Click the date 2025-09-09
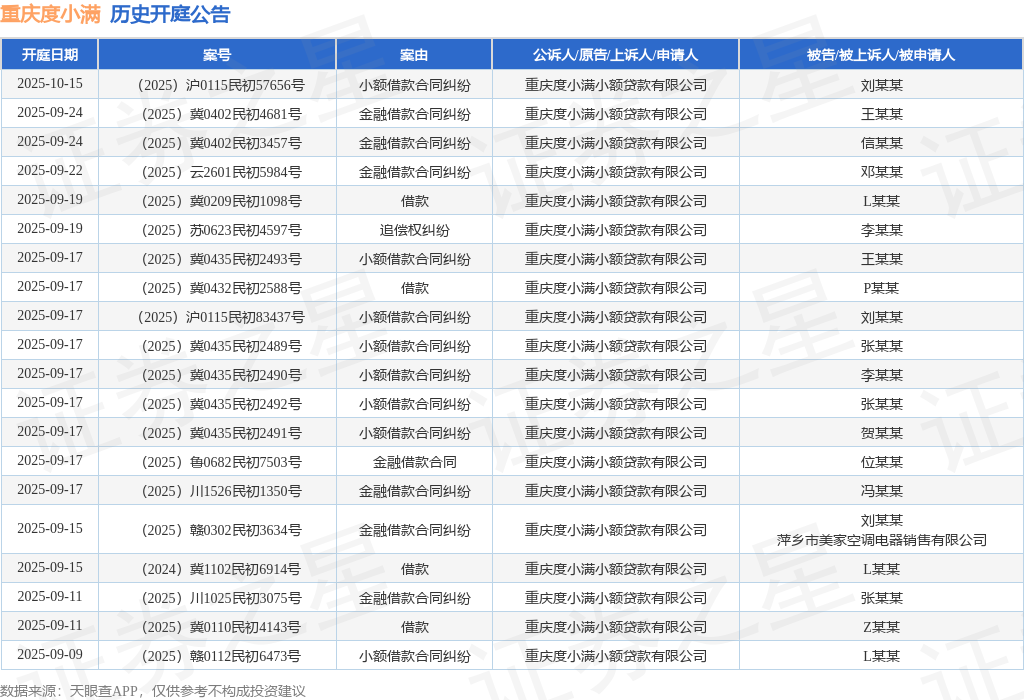This screenshot has height=700, width=1024. pyautogui.click(x=50, y=654)
